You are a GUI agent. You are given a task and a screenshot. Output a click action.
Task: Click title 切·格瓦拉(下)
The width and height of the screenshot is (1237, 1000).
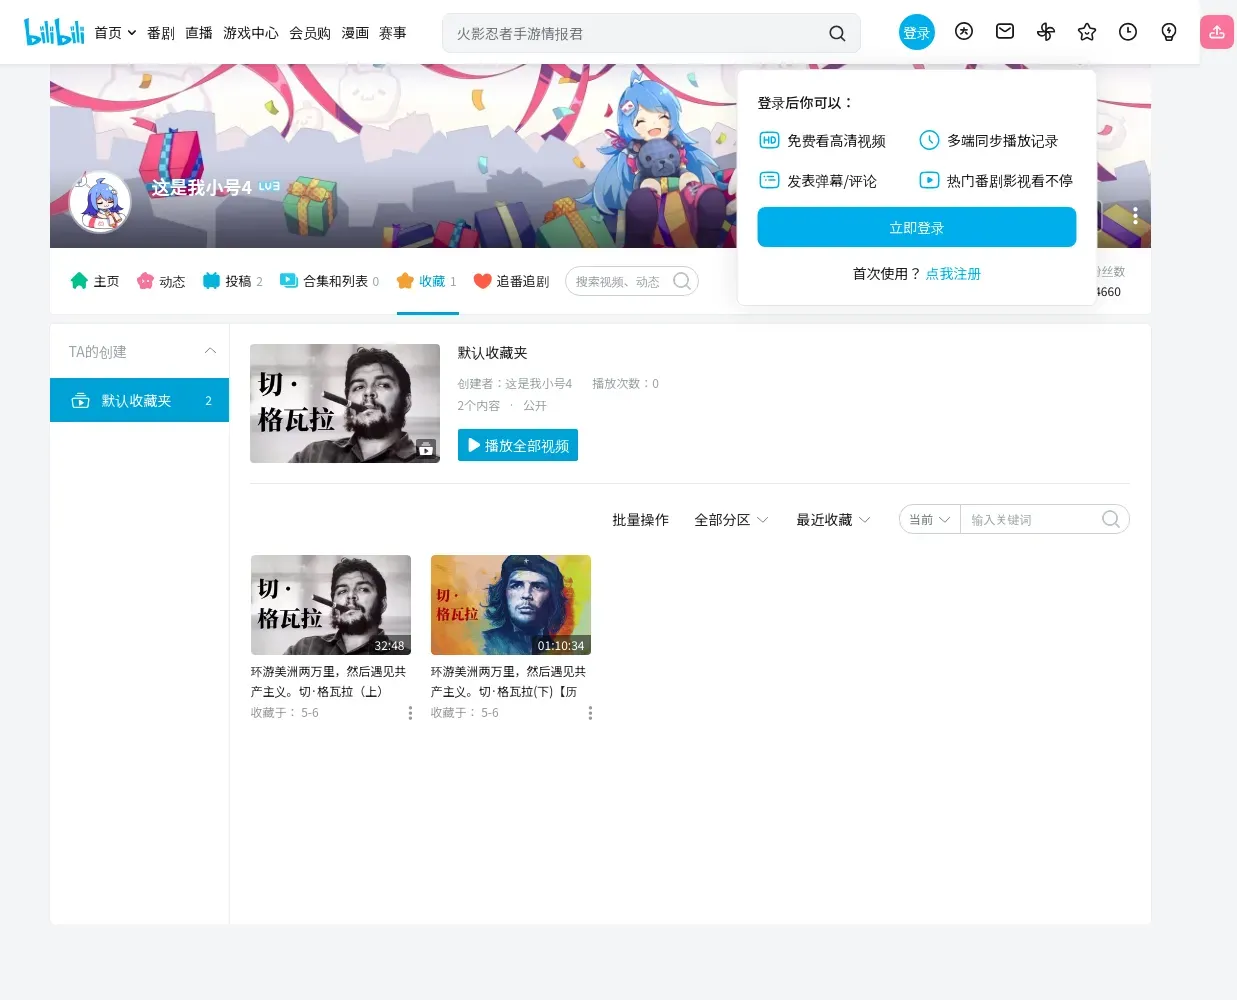(x=510, y=681)
